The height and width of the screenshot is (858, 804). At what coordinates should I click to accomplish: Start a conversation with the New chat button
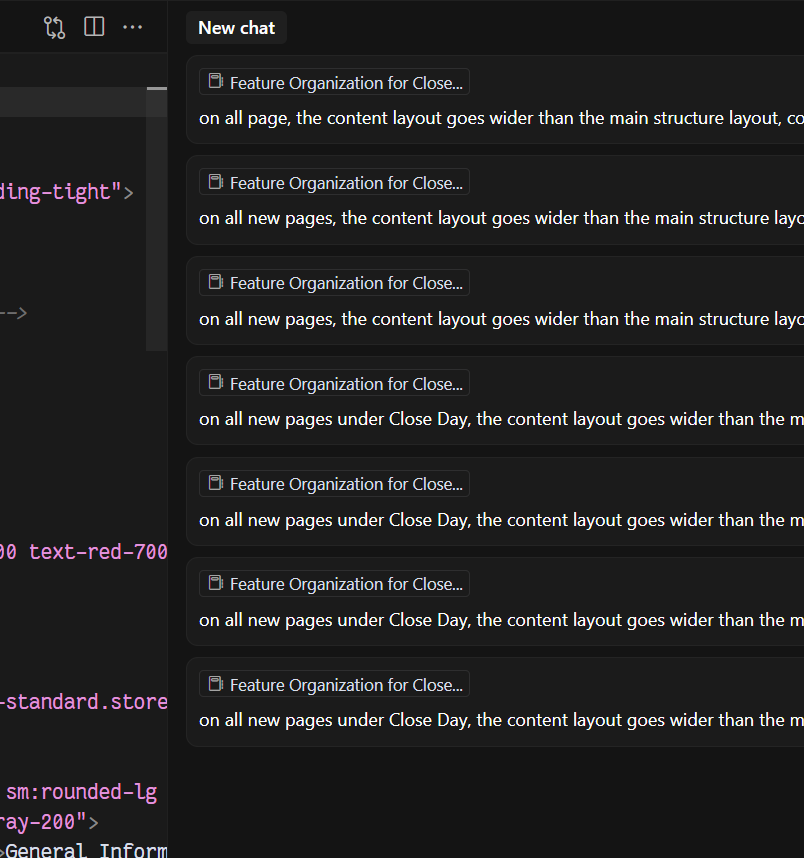click(236, 28)
